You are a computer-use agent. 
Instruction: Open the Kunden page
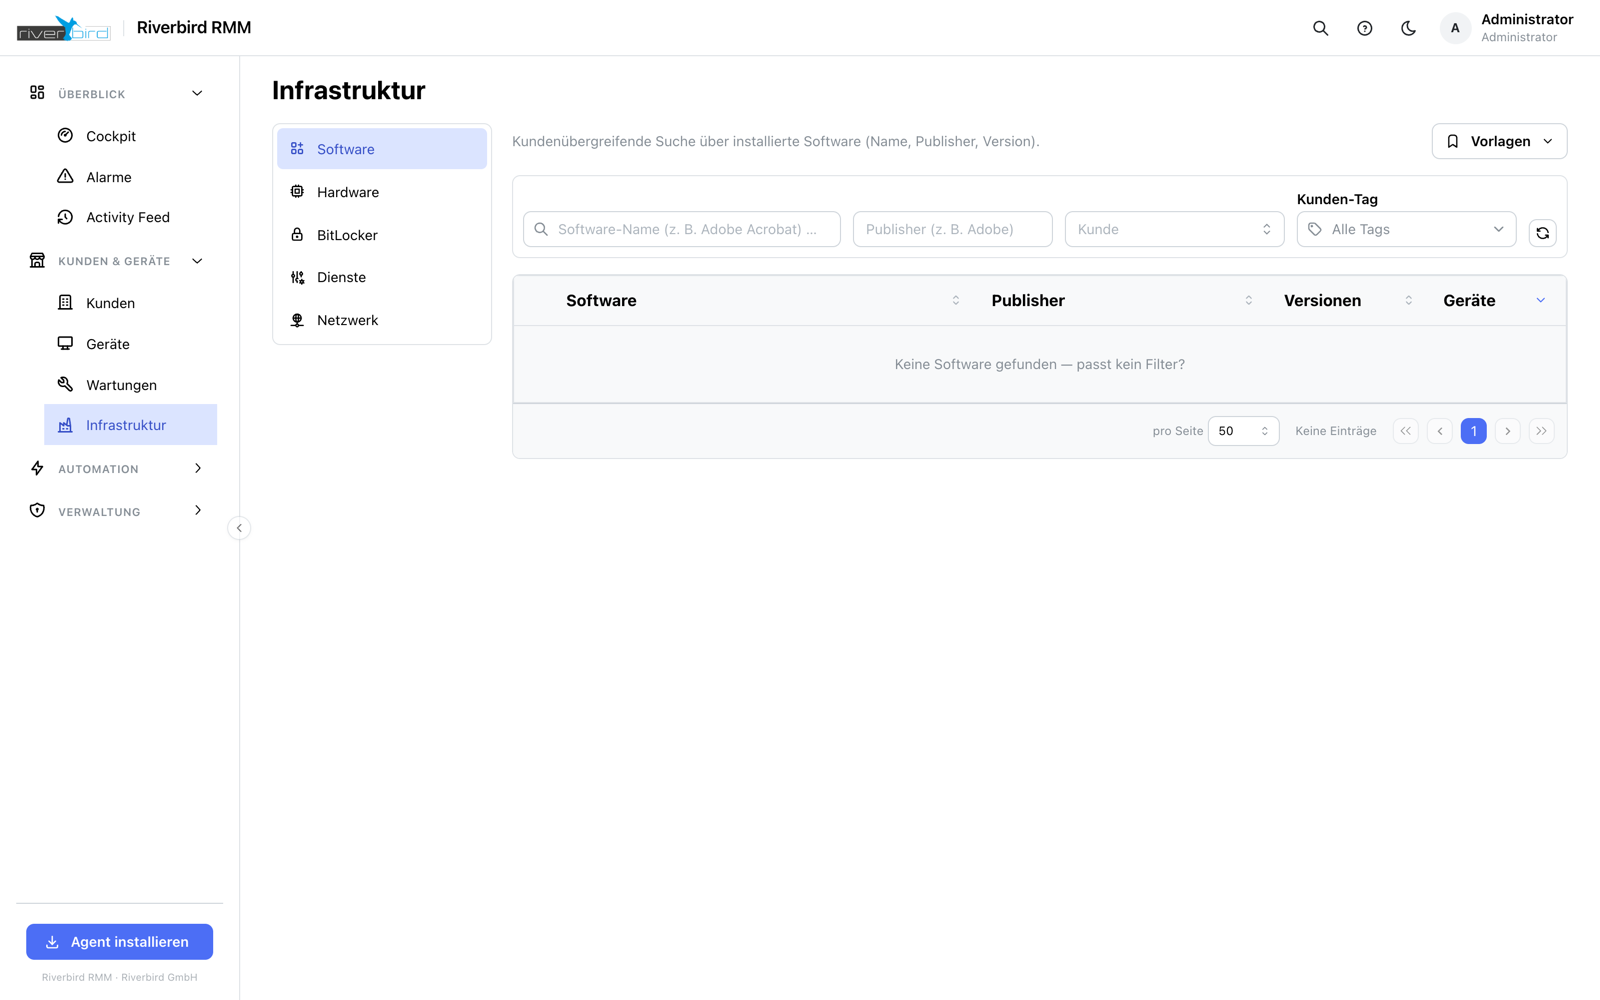[x=130, y=303]
